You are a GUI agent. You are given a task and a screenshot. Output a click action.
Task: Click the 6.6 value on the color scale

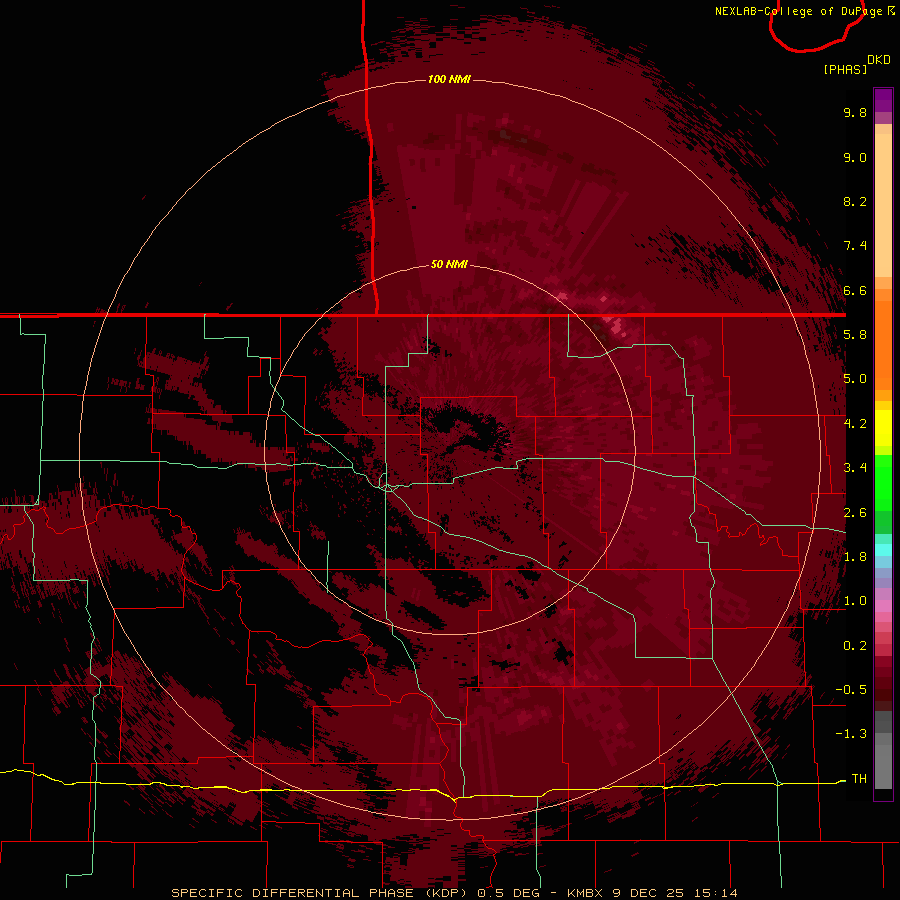click(855, 290)
